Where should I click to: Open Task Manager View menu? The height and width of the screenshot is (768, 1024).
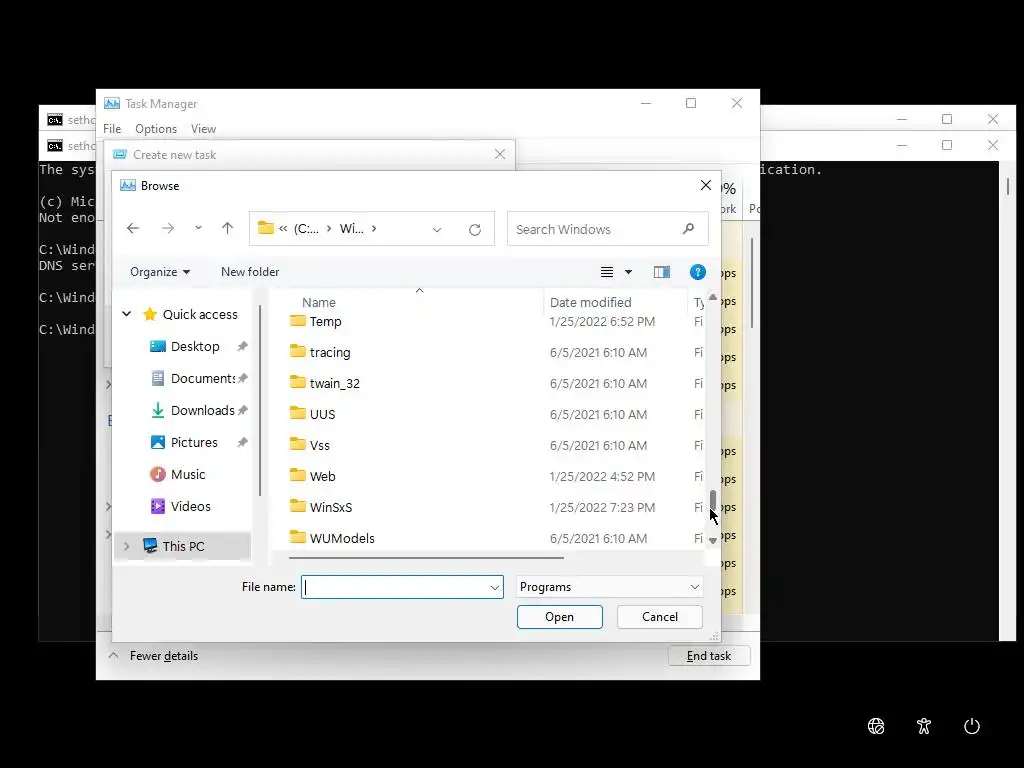(x=203, y=129)
